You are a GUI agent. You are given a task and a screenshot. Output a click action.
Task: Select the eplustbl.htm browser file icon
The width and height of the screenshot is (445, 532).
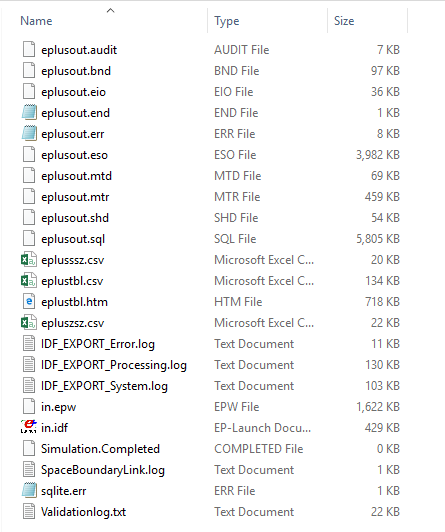pos(29,302)
